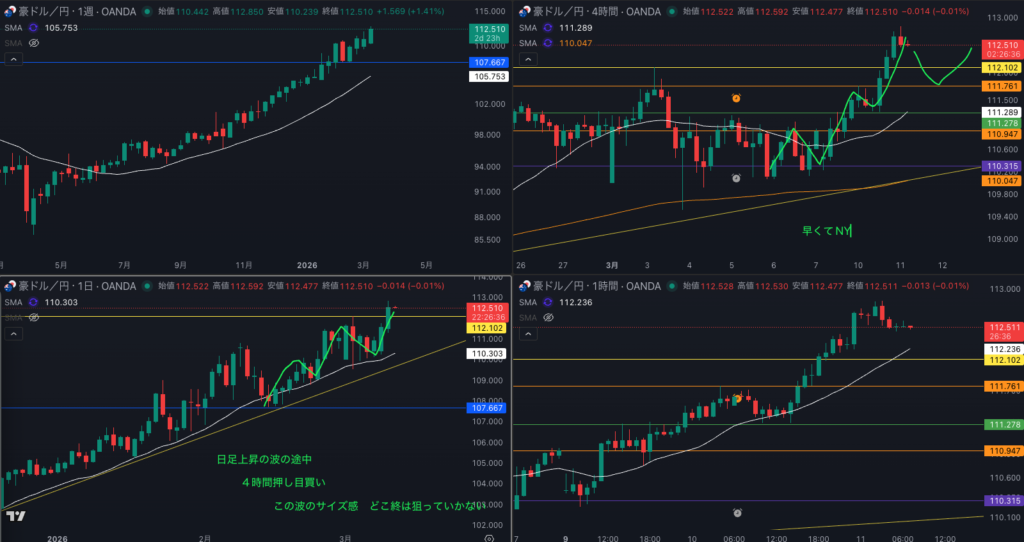Toggle hidden SMA eye icon on 1-hour chart
Image resolution: width=1024 pixels, height=542 pixels.
546,317
